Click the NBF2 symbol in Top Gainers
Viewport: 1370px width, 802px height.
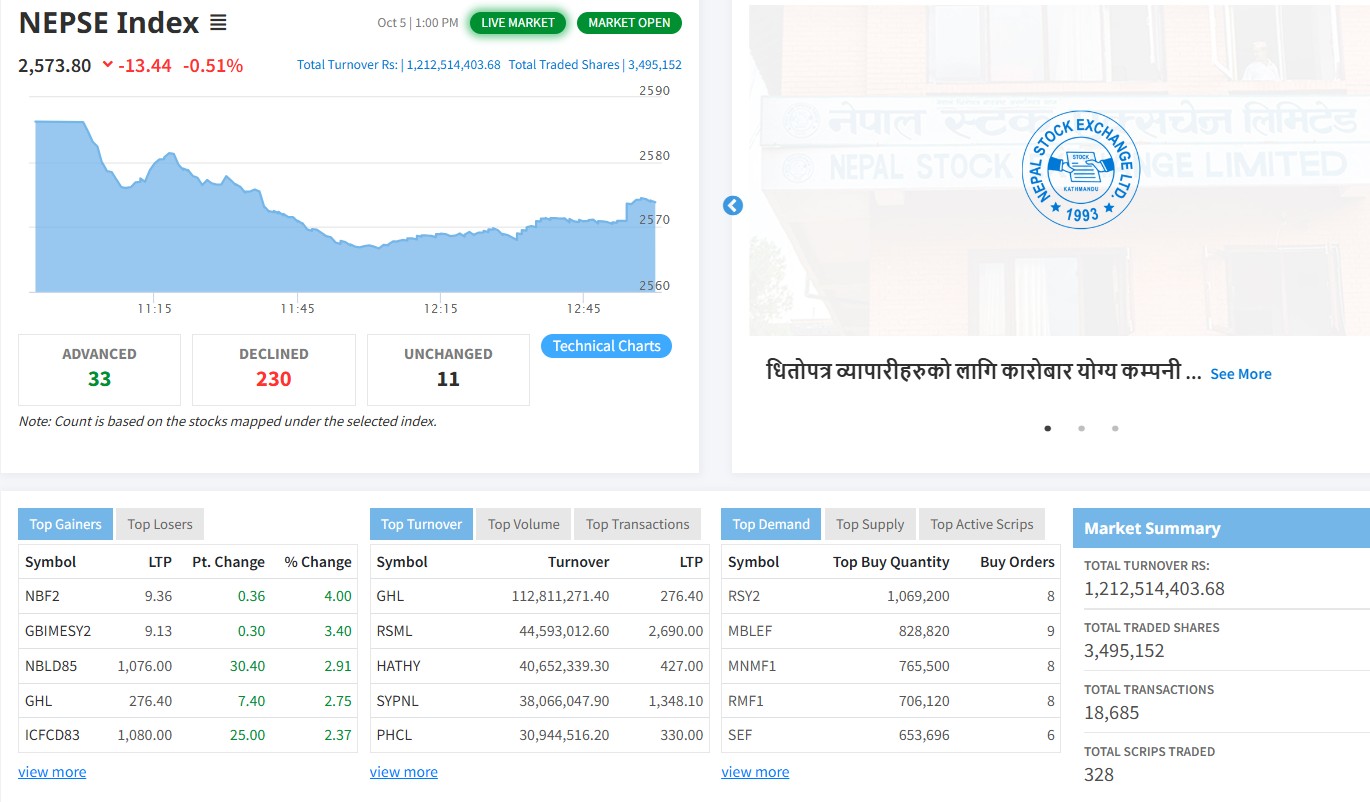[x=43, y=596]
